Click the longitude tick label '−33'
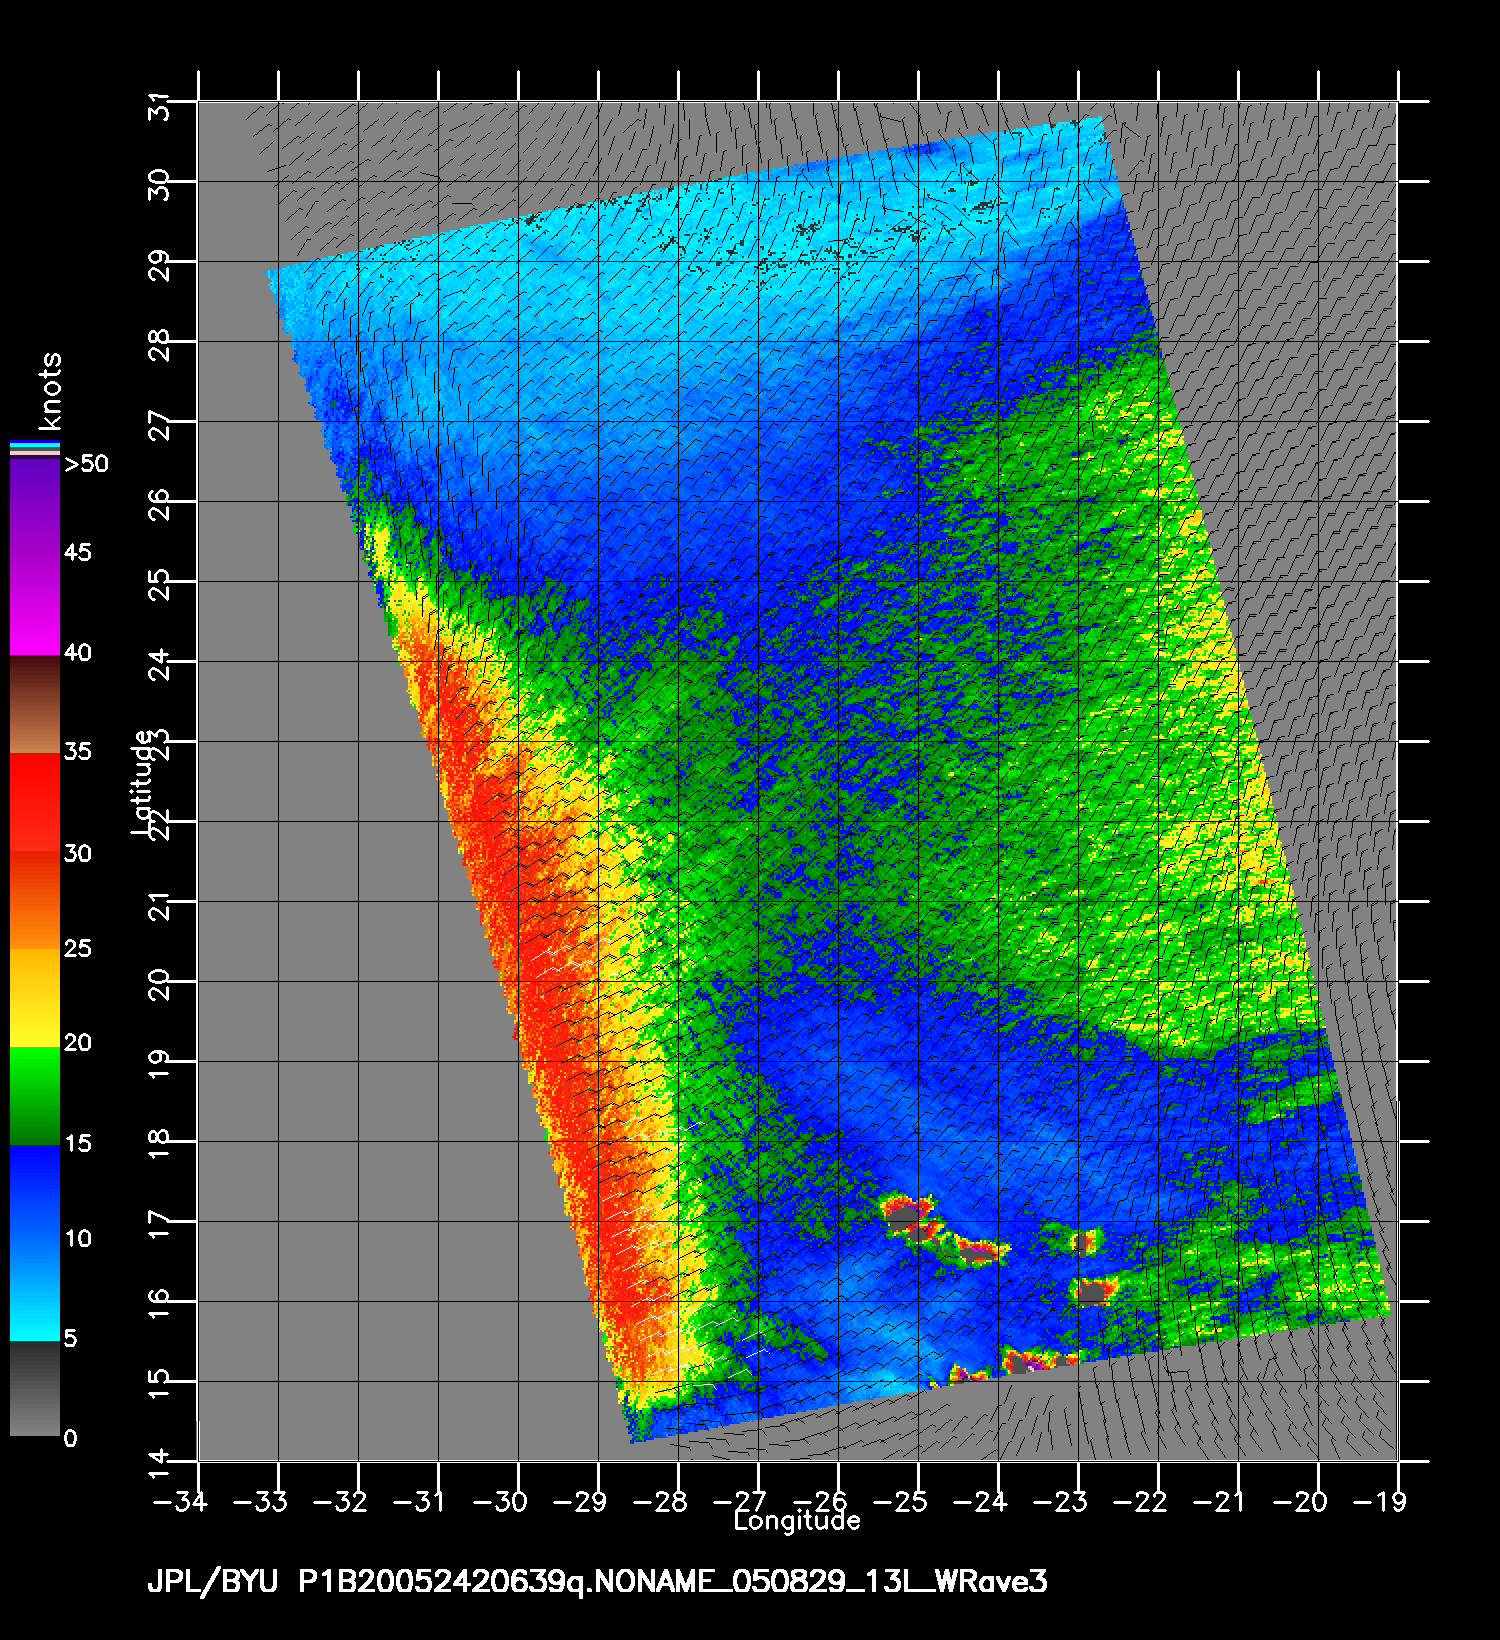The image size is (1500, 1640). (260, 1502)
